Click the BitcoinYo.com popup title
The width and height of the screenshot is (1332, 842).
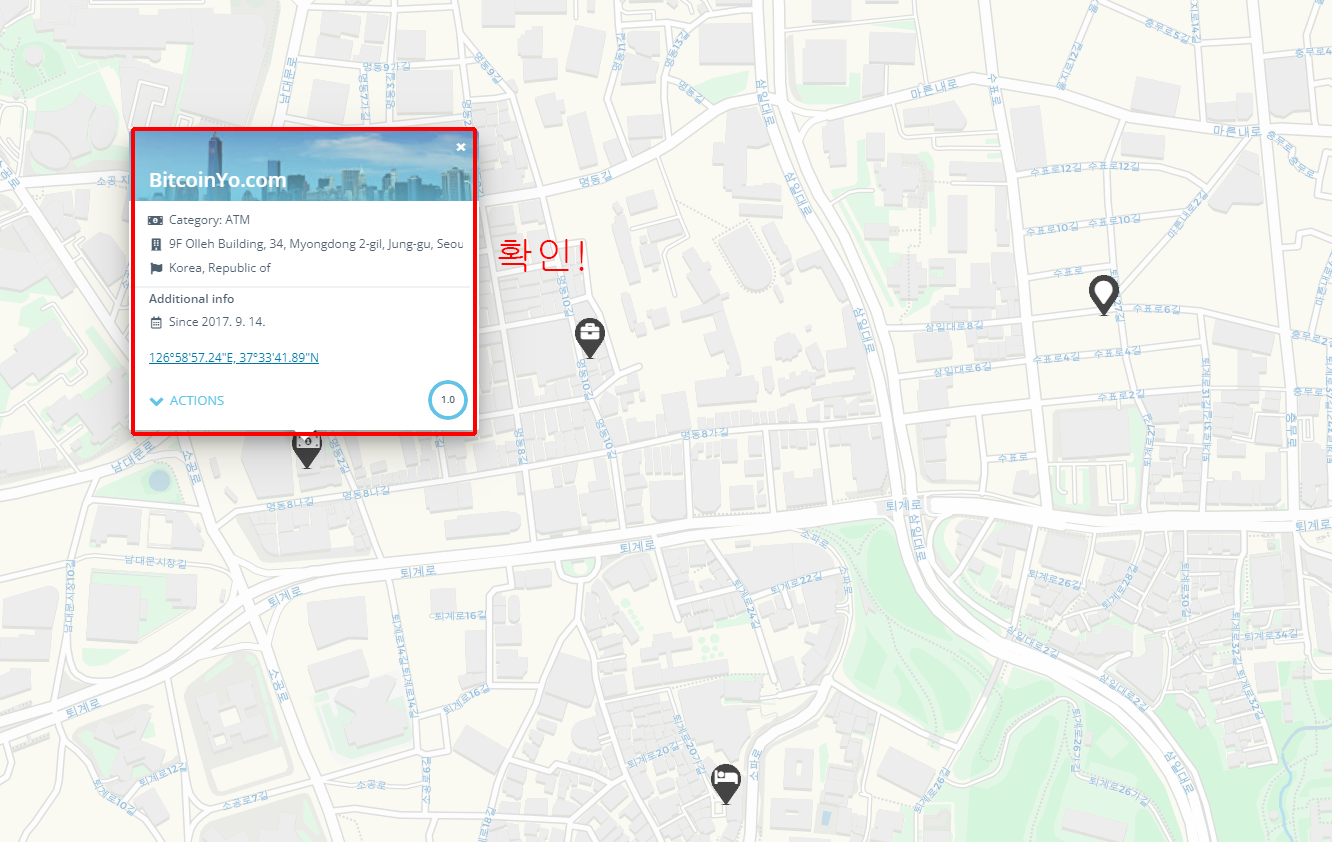click(x=218, y=181)
